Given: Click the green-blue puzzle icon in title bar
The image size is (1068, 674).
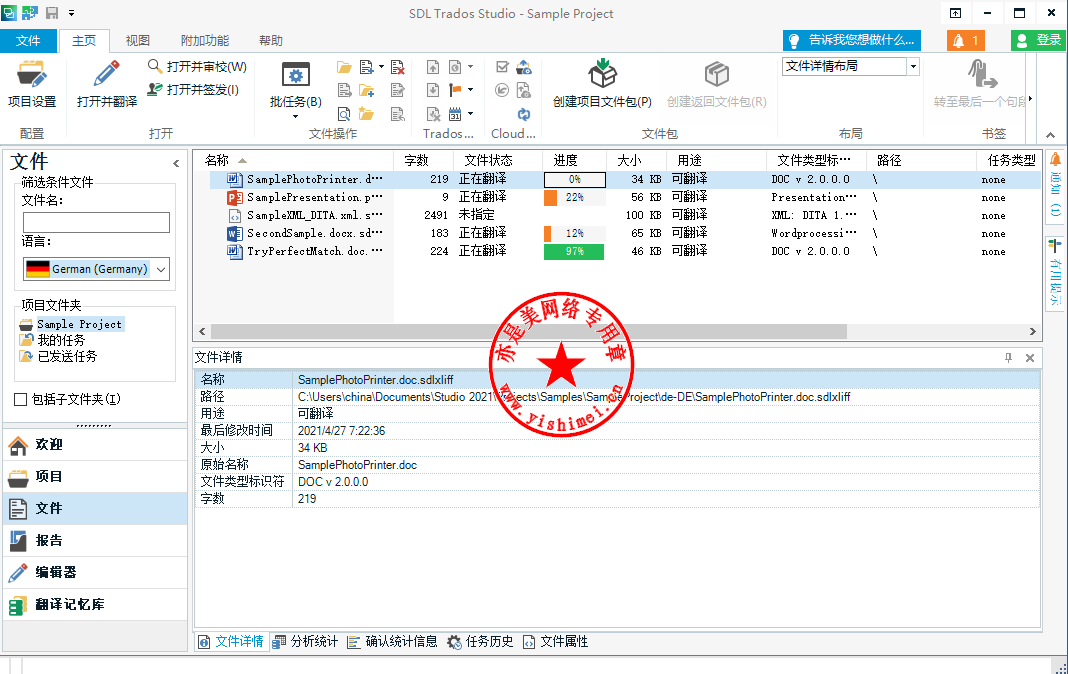Looking at the screenshot, I should click(30, 13).
